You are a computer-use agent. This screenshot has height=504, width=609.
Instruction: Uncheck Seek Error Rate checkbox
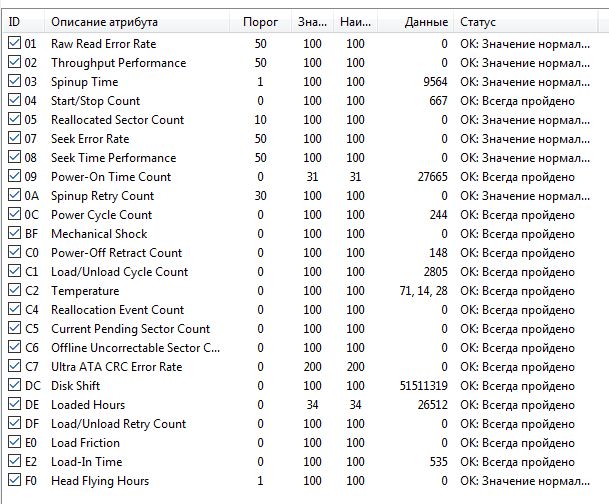pyautogui.click(x=14, y=138)
